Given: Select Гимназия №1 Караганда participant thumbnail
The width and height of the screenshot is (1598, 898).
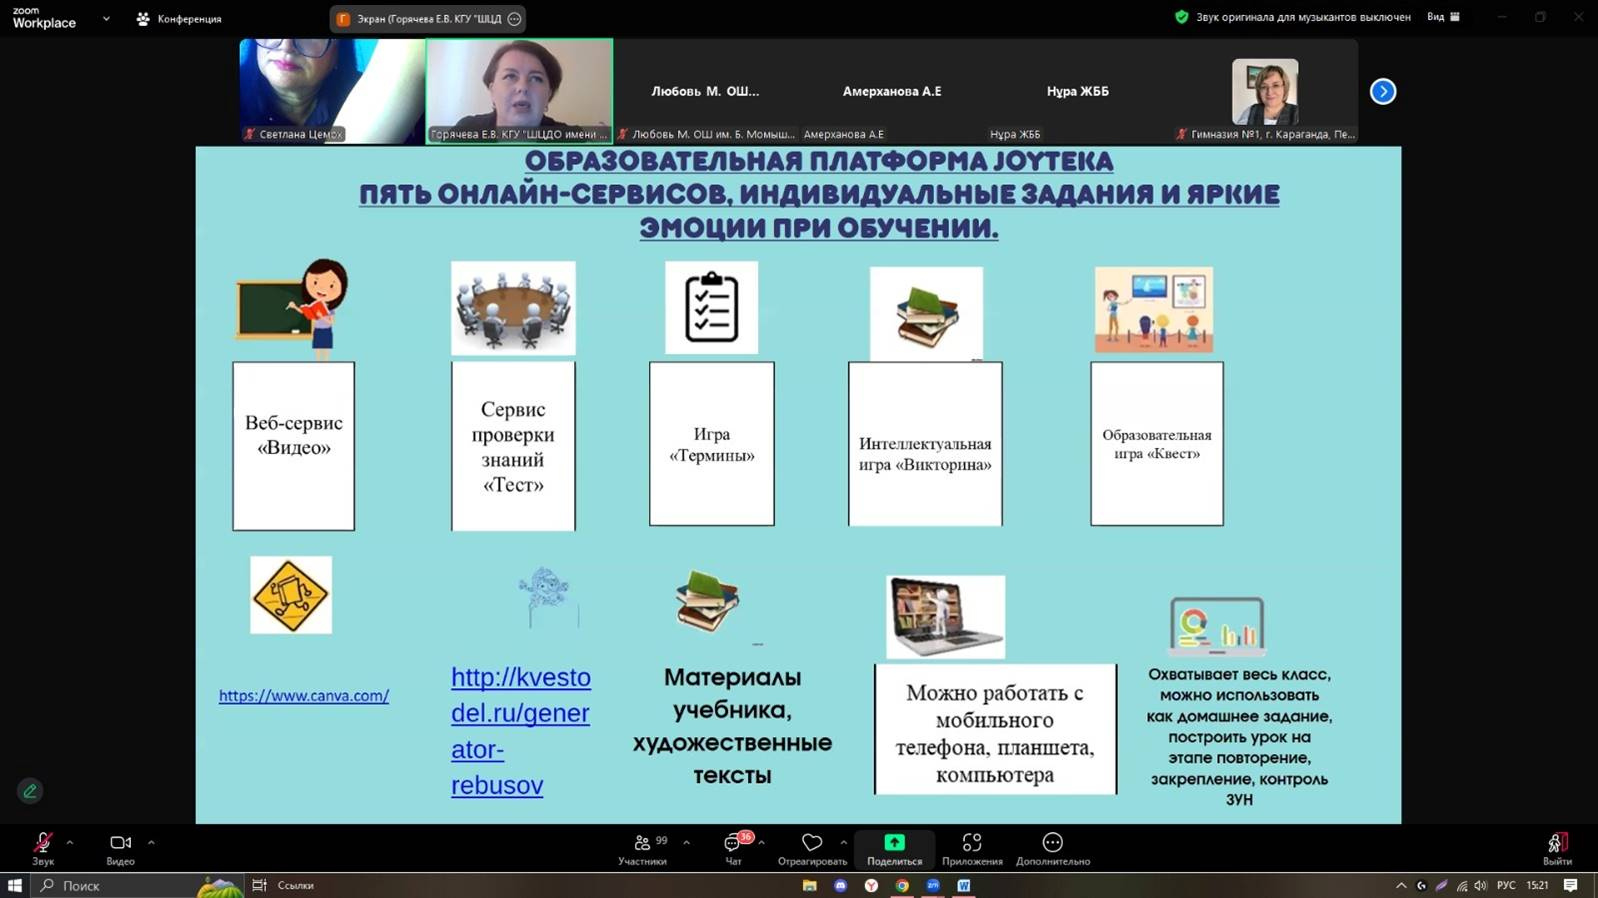Looking at the screenshot, I should point(1265,91).
